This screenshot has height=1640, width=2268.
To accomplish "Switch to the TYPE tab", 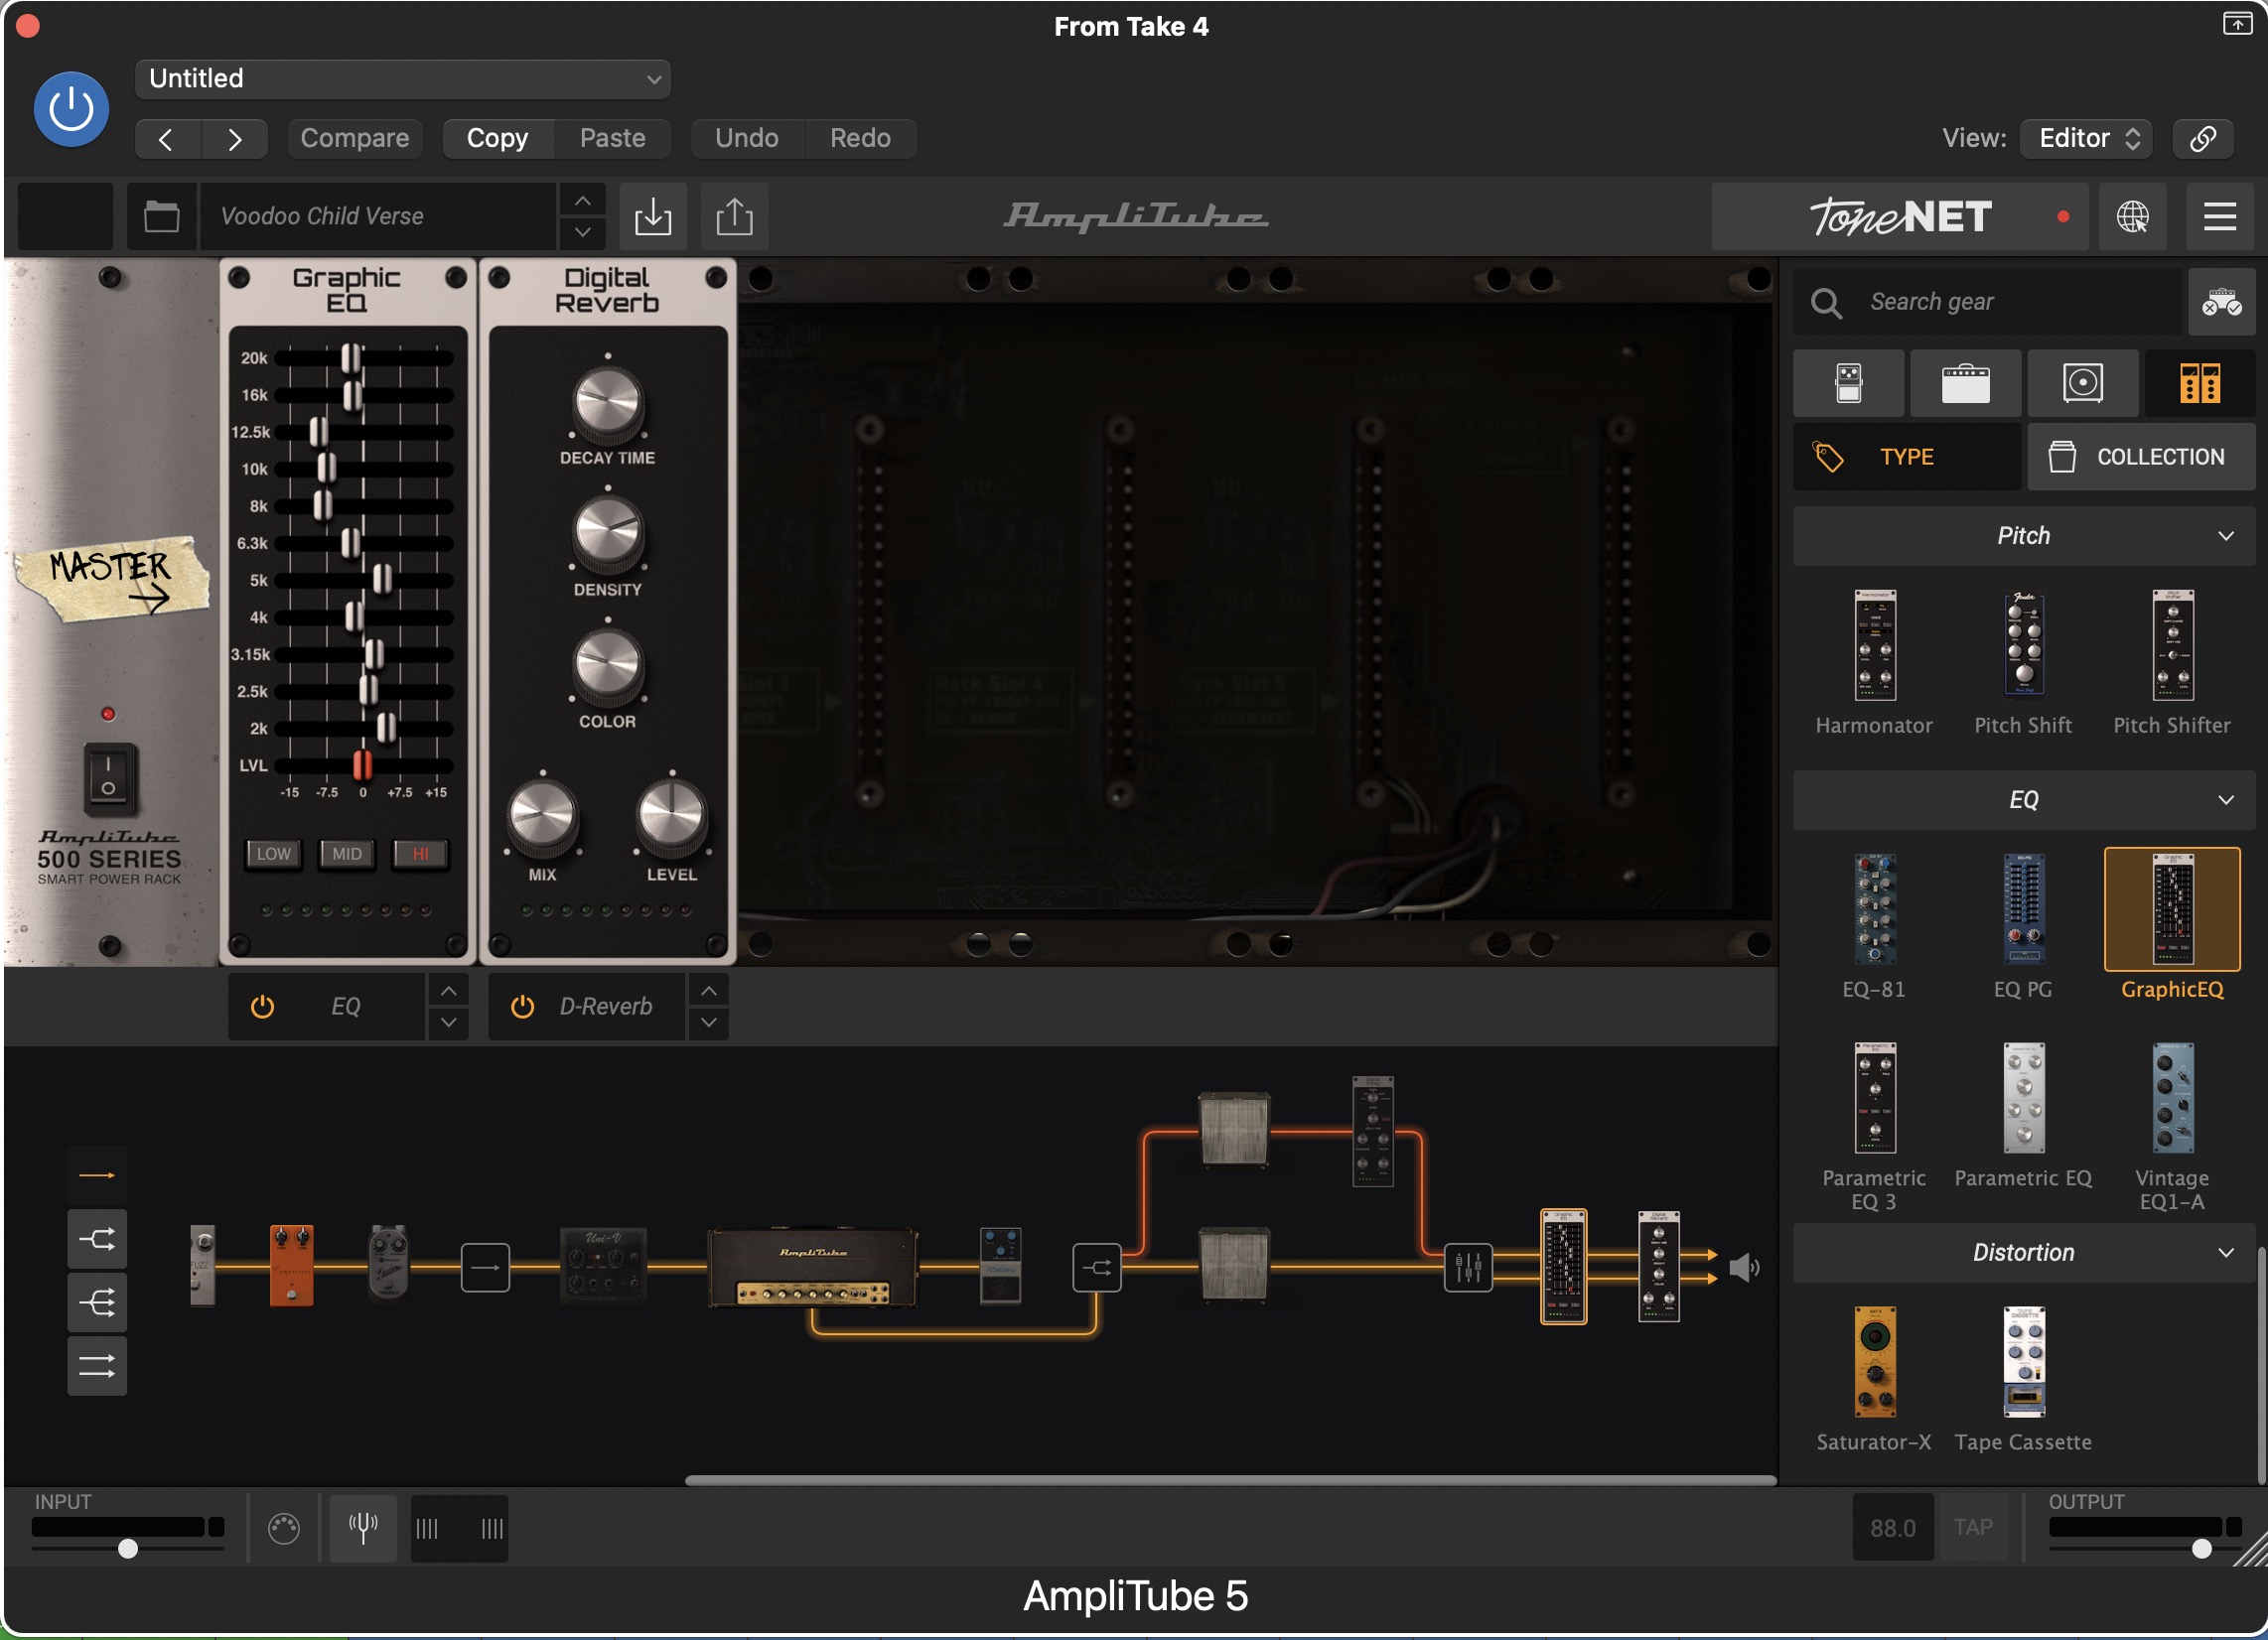I will pos(1906,457).
